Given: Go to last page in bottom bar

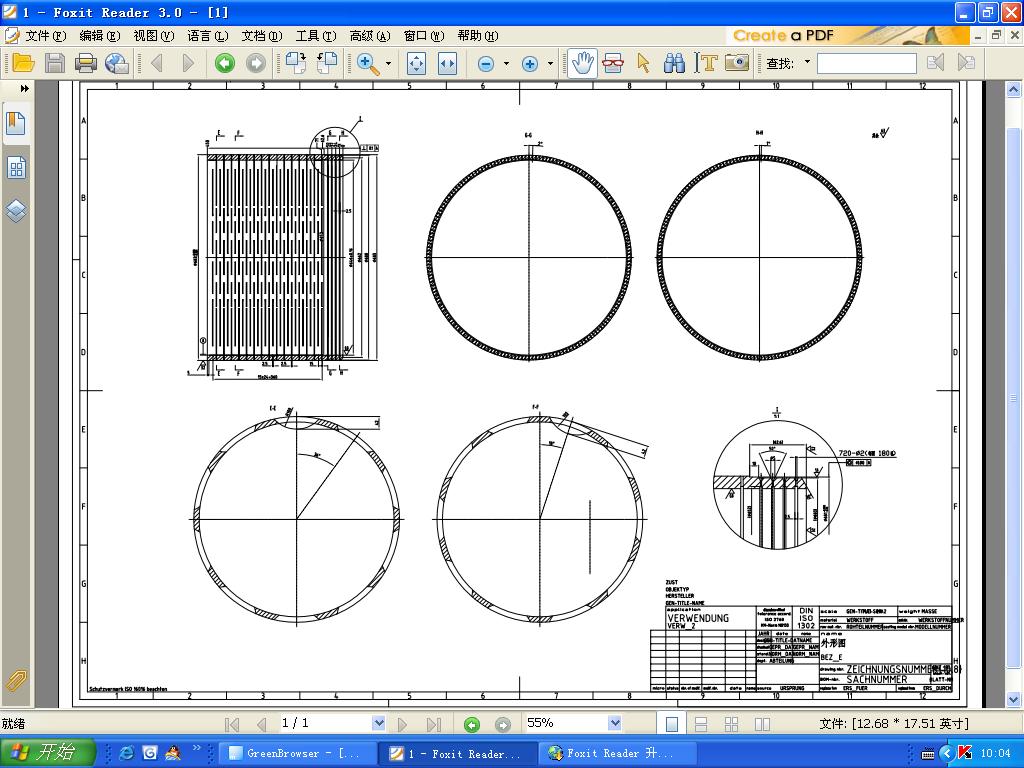Looking at the screenshot, I should point(433,724).
